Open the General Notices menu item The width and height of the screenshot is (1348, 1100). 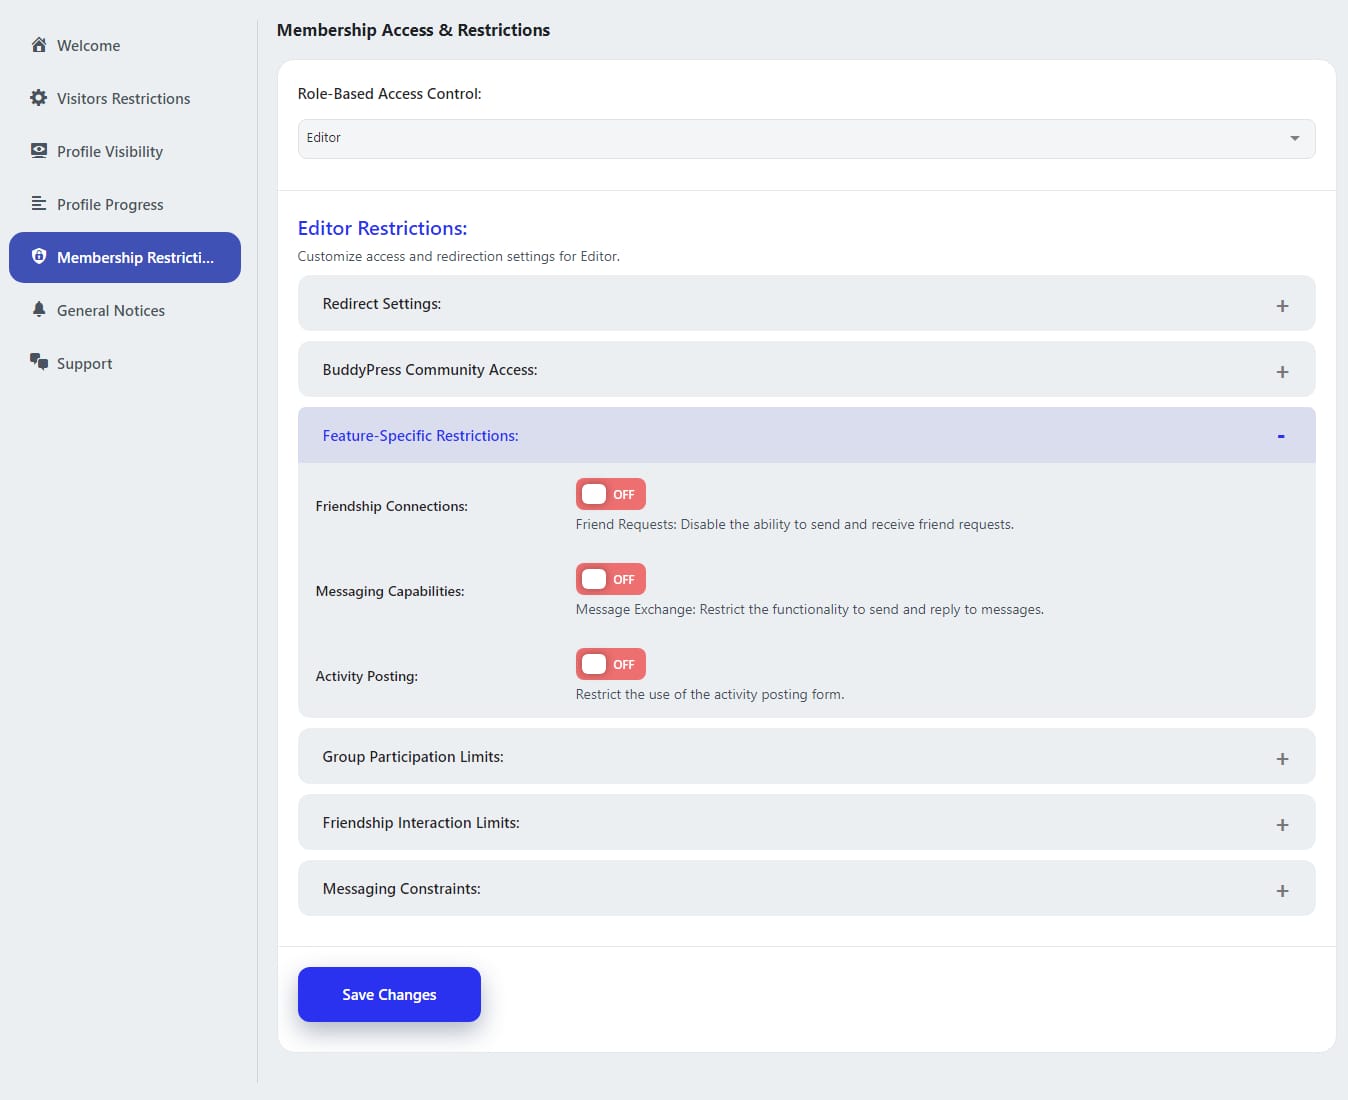[x=111, y=311]
